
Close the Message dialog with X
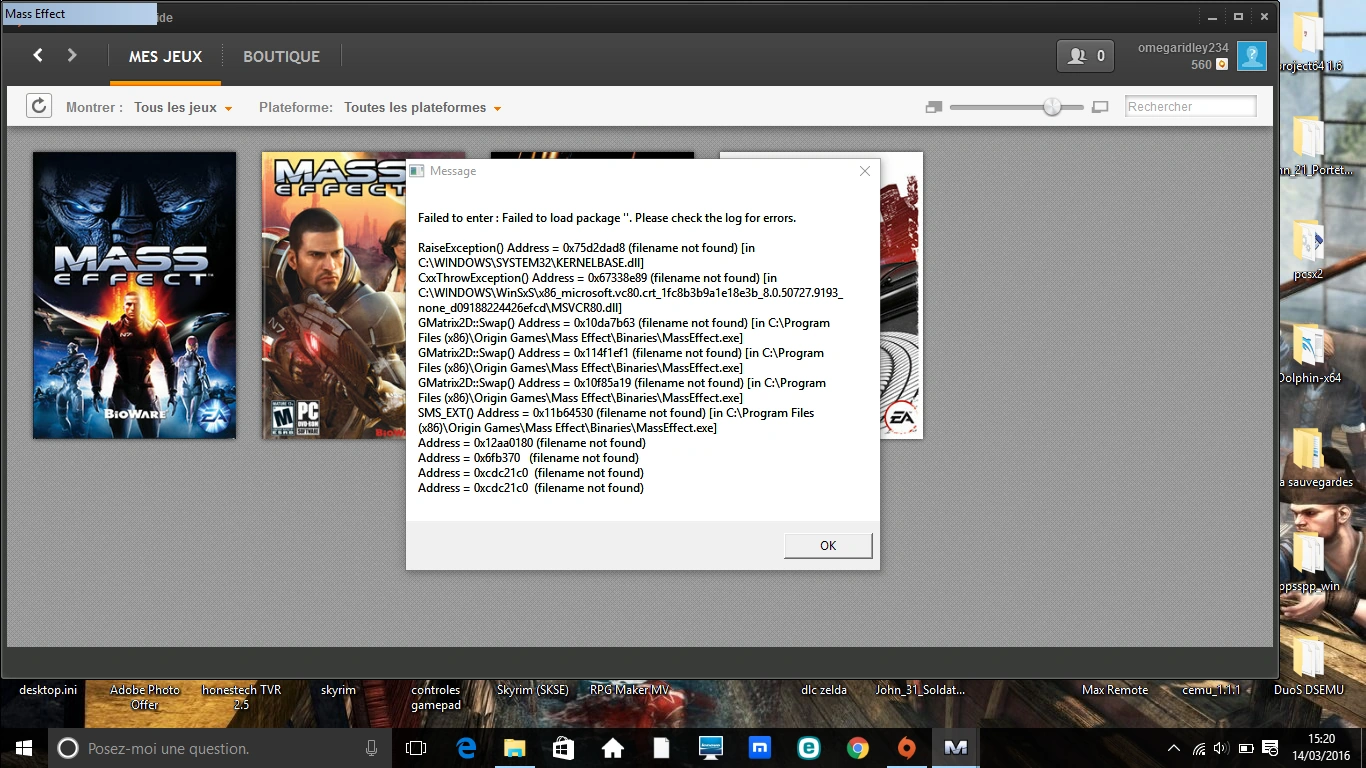(x=865, y=171)
